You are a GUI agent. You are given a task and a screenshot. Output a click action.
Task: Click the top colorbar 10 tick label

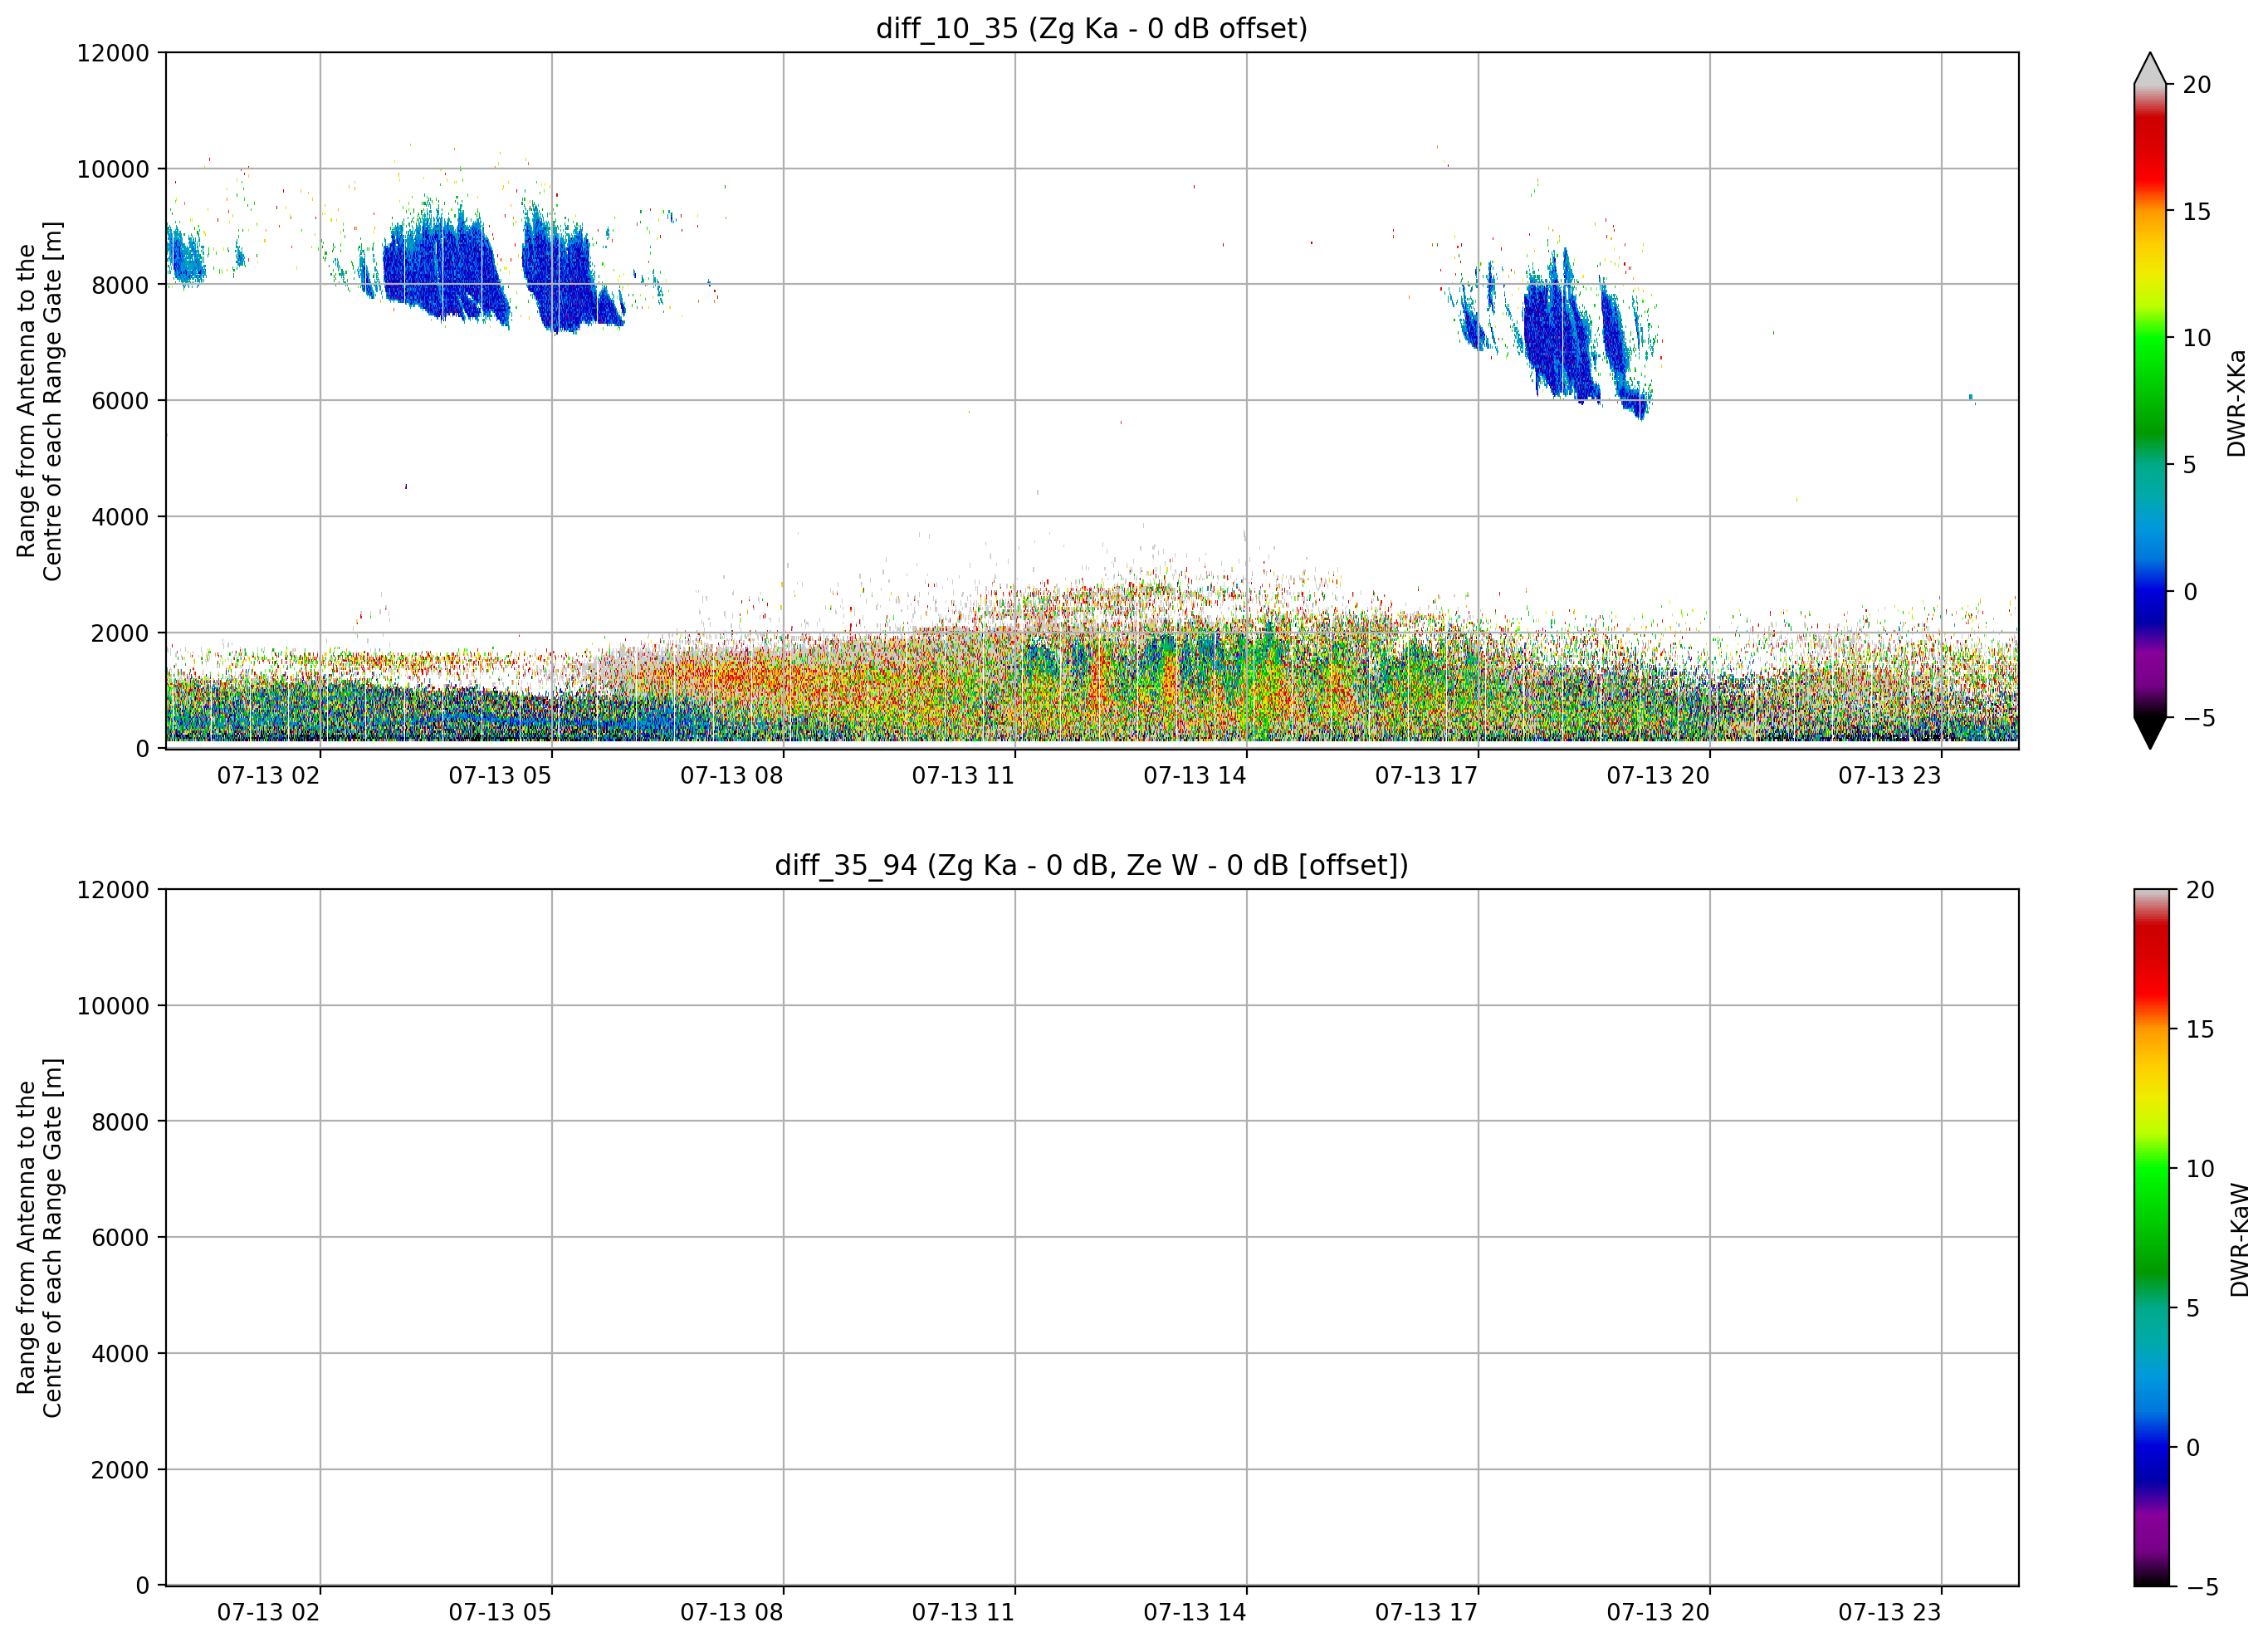click(x=2197, y=338)
